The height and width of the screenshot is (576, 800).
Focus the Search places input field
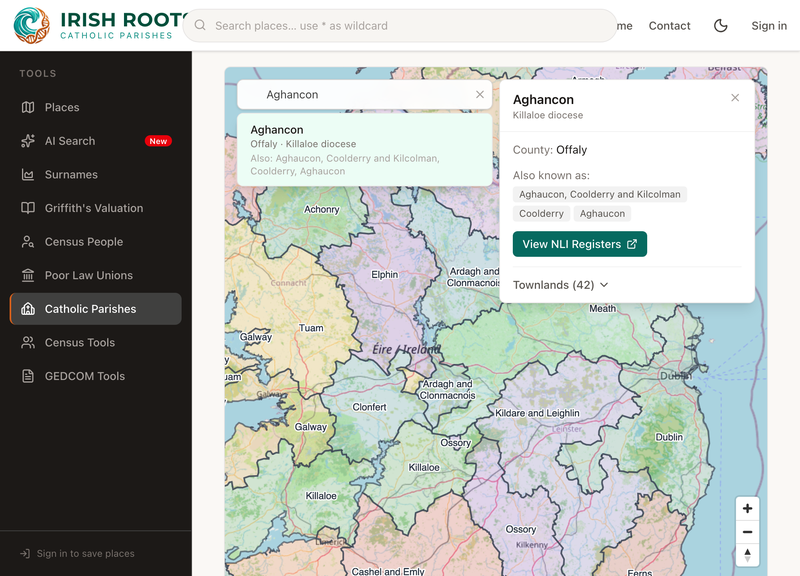(x=400, y=26)
